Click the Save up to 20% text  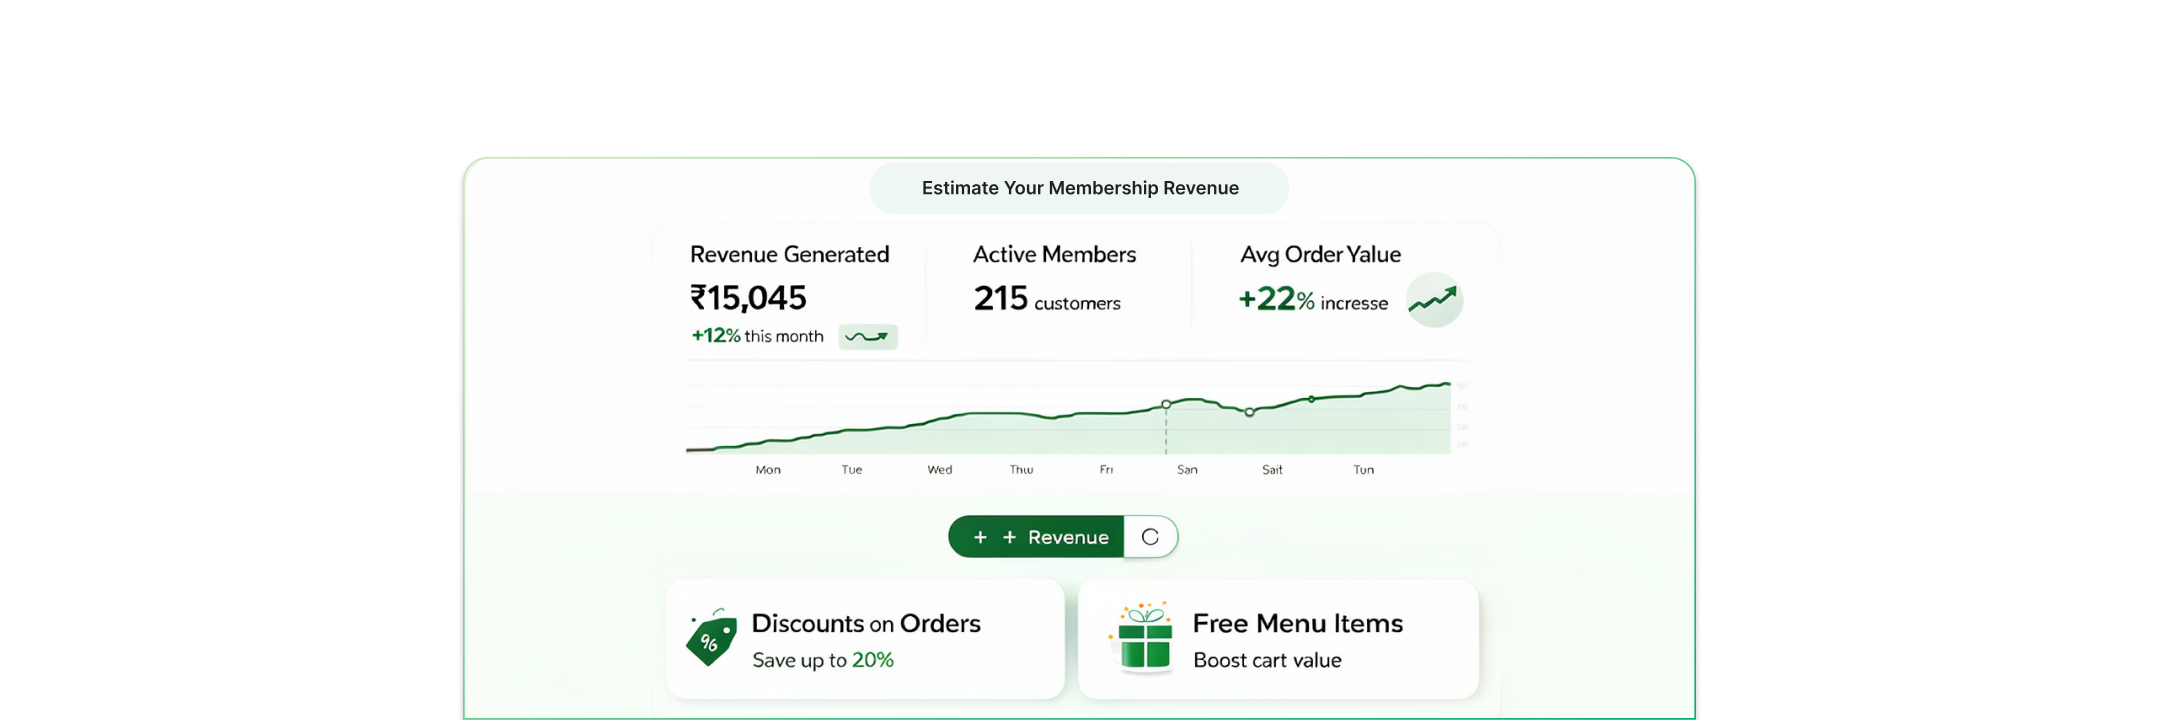pos(822,660)
